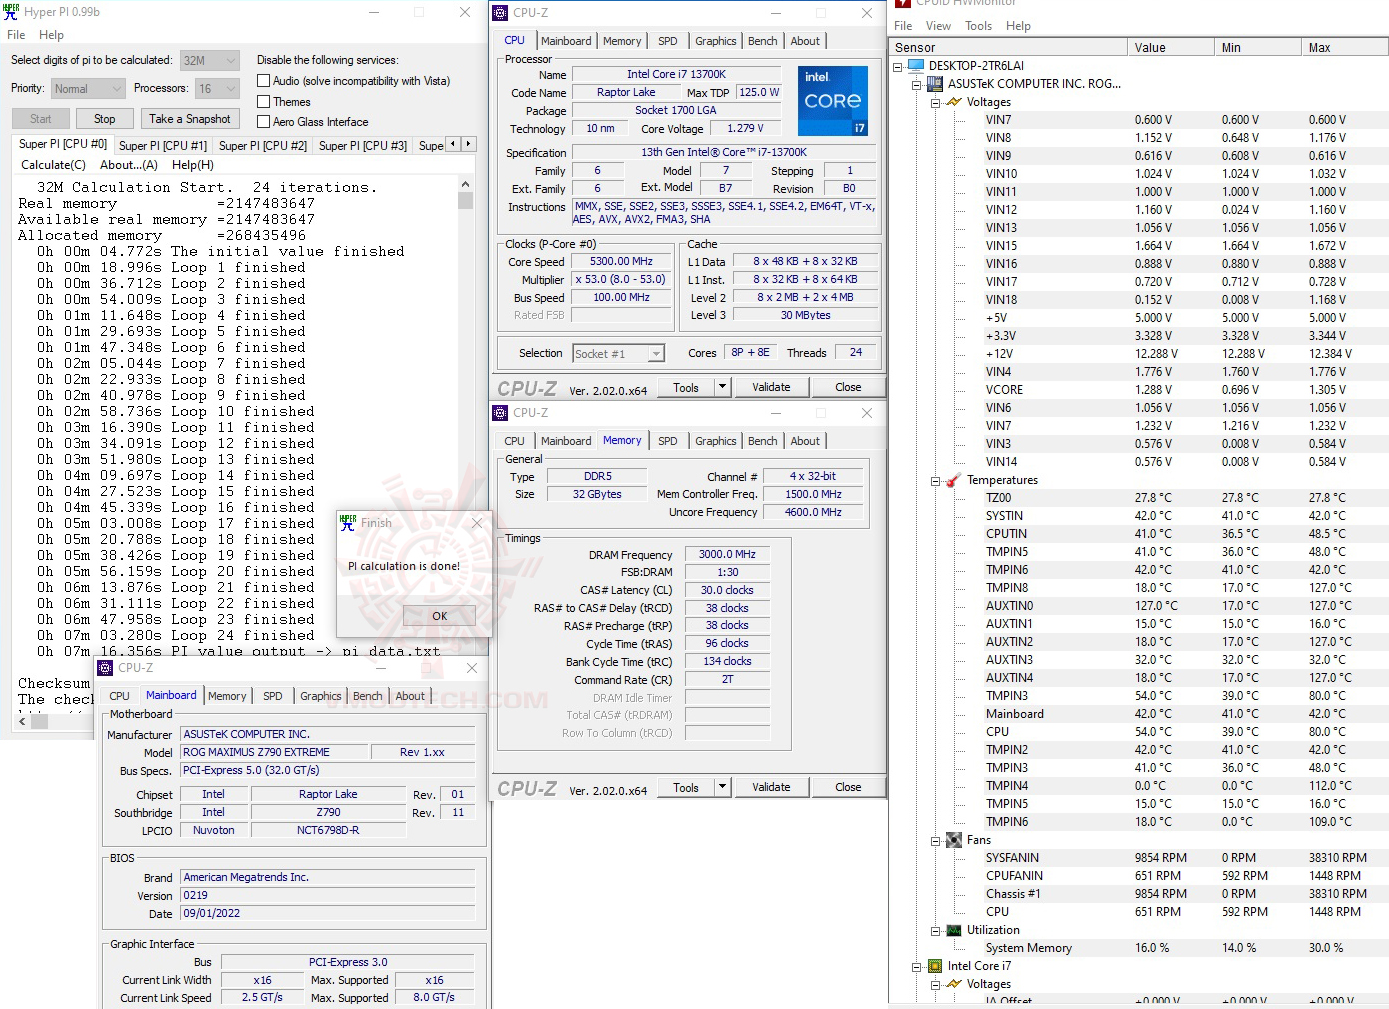Open the Socket #1 selection dropdown

coord(619,354)
